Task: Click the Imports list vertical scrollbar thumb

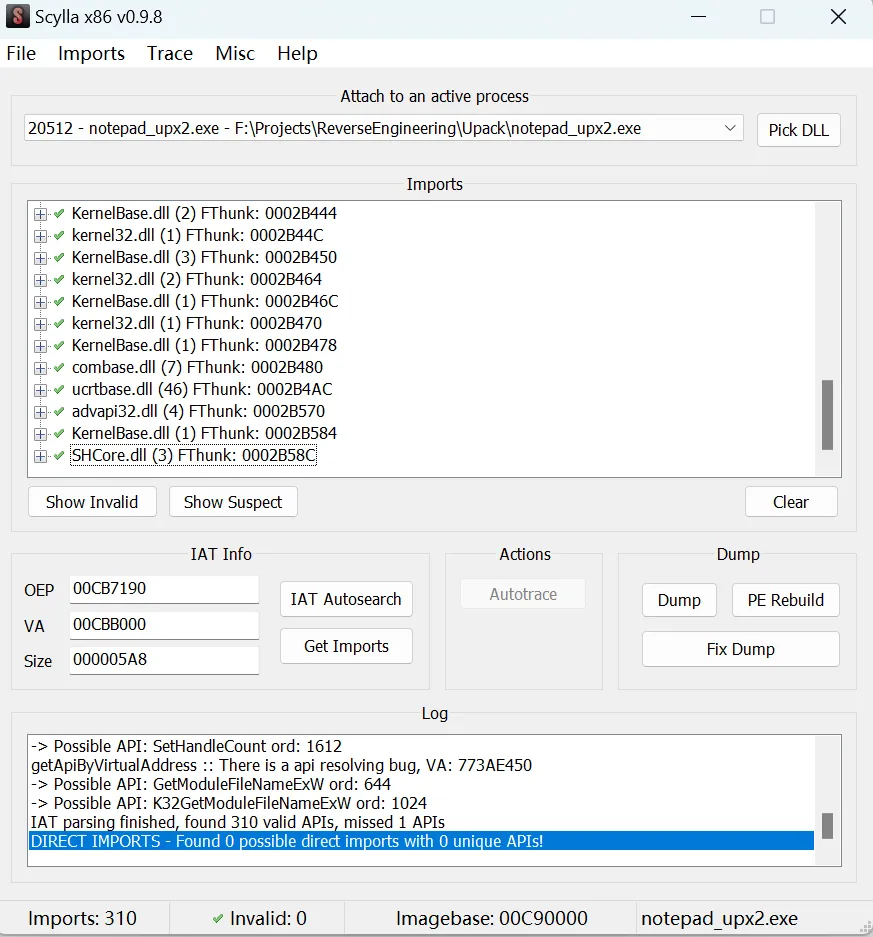Action: [827, 414]
